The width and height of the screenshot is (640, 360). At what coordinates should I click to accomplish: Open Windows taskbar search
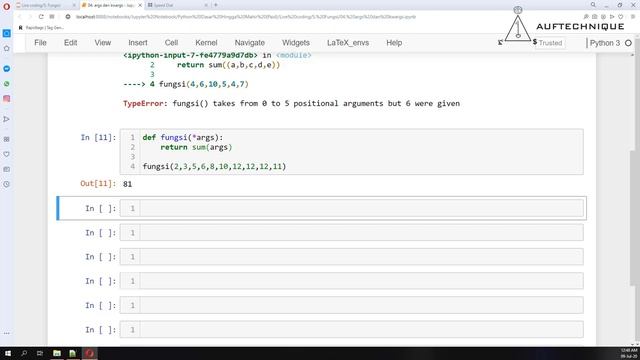tap(24, 353)
